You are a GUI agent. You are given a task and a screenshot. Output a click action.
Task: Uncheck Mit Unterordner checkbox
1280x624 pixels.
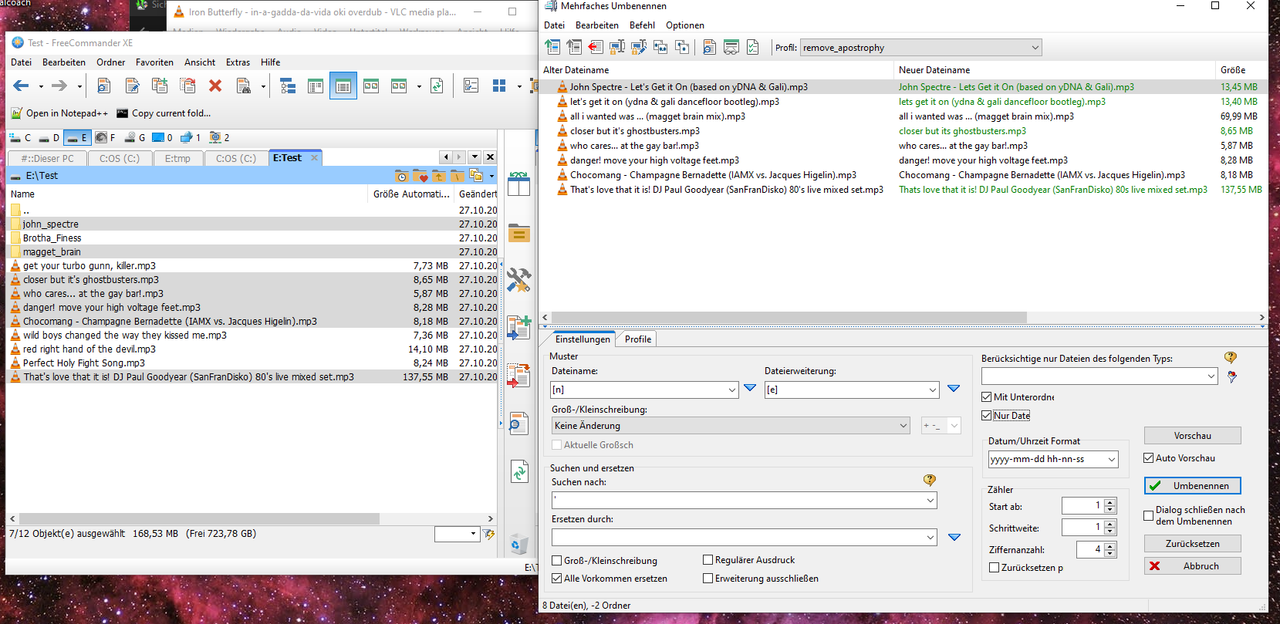tap(987, 397)
